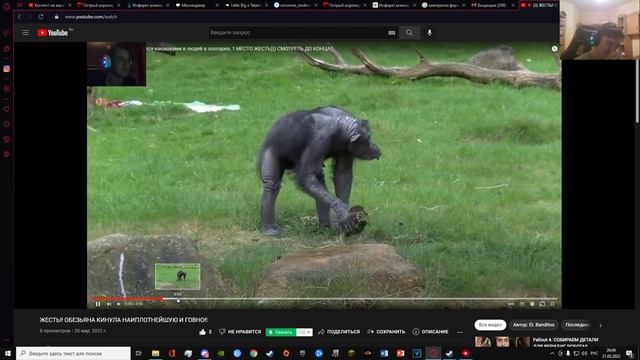Viewport: 640px width, 360px height.
Task: Click СОХРАНИТЬ to save the video
Action: (x=386, y=332)
